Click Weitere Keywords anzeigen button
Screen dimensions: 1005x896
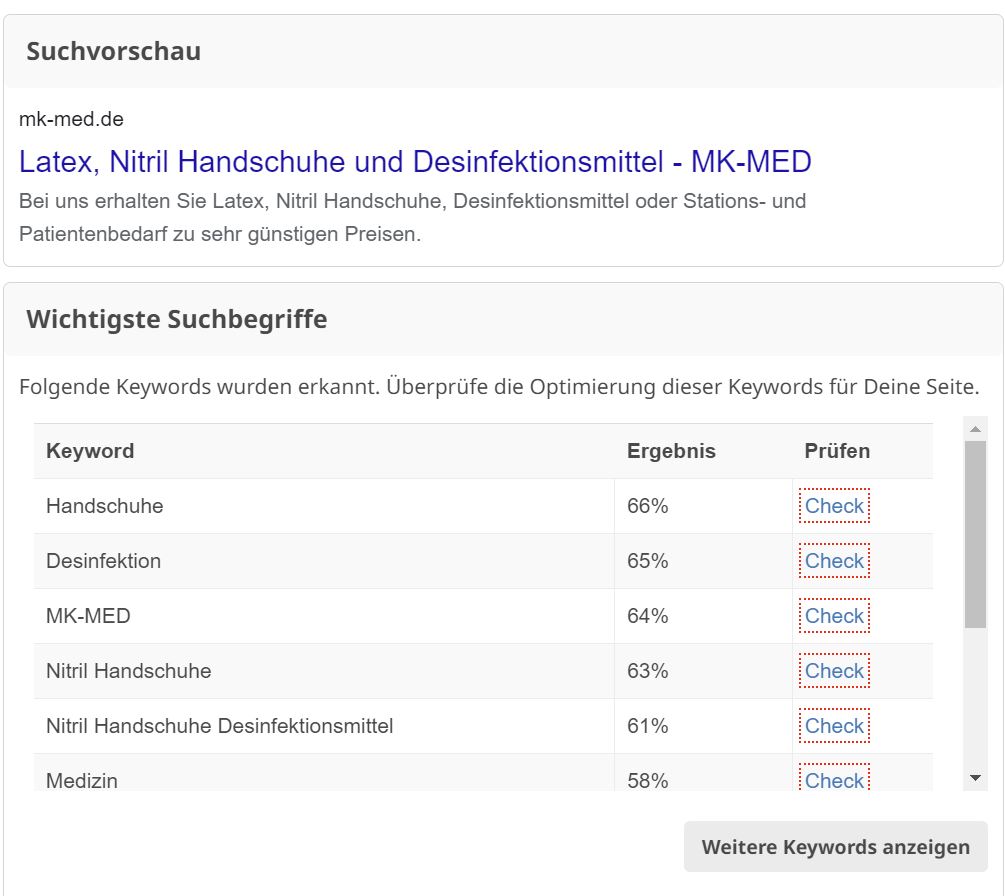836,847
